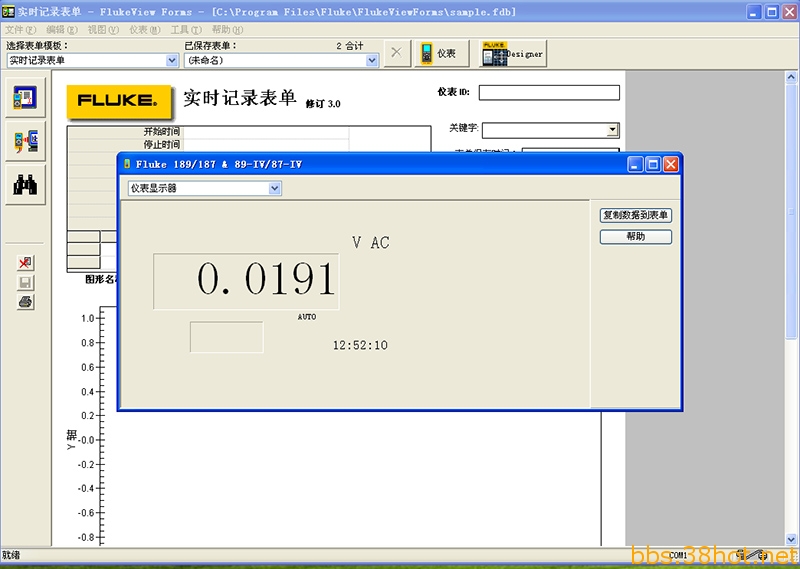The height and width of the screenshot is (569, 800).
Task: Click the Fluke dialog title bar icon
Action: pos(128,164)
